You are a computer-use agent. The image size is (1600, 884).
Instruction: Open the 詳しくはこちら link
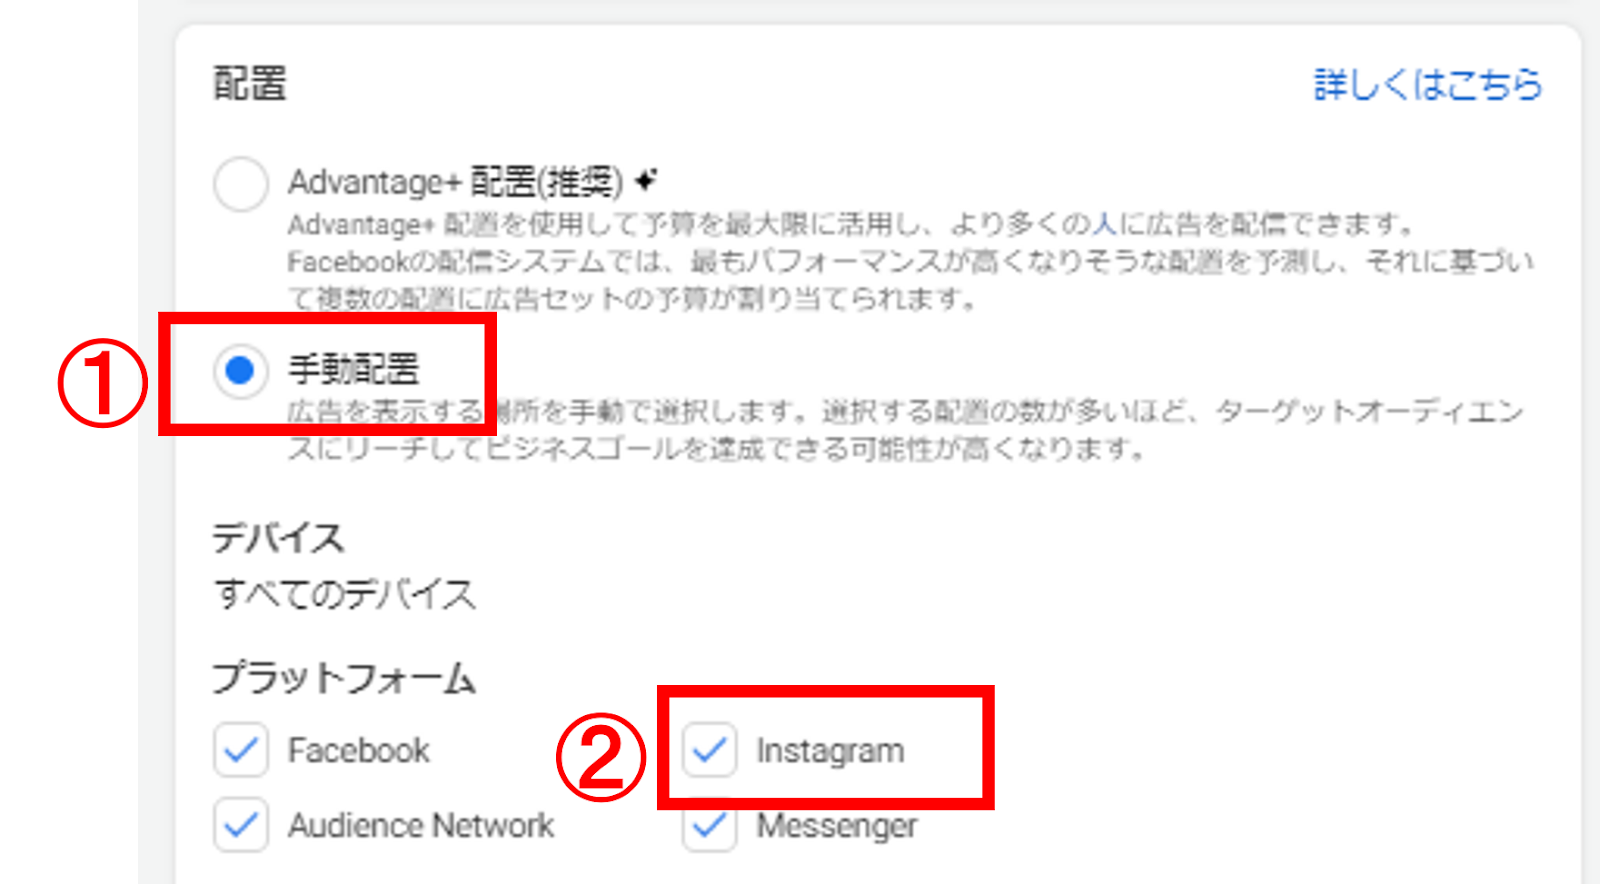(1428, 85)
